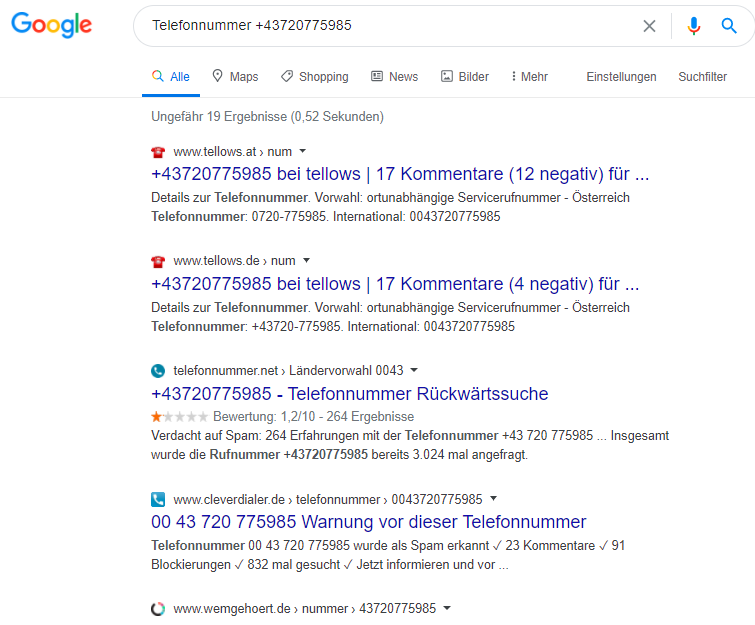Switch to the Bilder tab
Viewport: 755px width, 625px height.
[465, 77]
